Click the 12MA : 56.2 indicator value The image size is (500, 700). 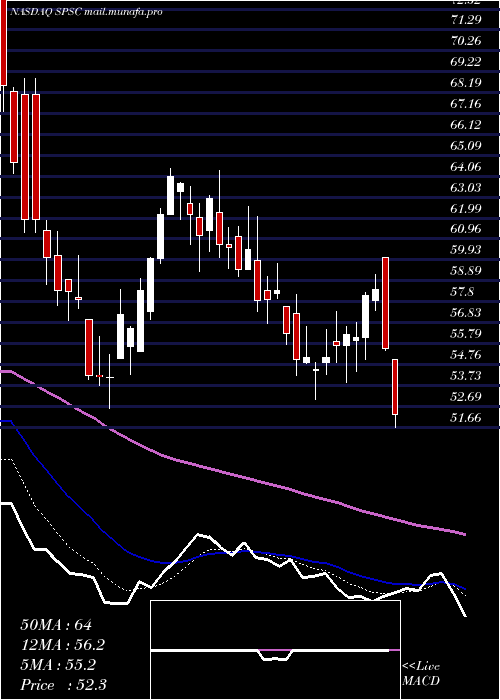click(64, 645)
